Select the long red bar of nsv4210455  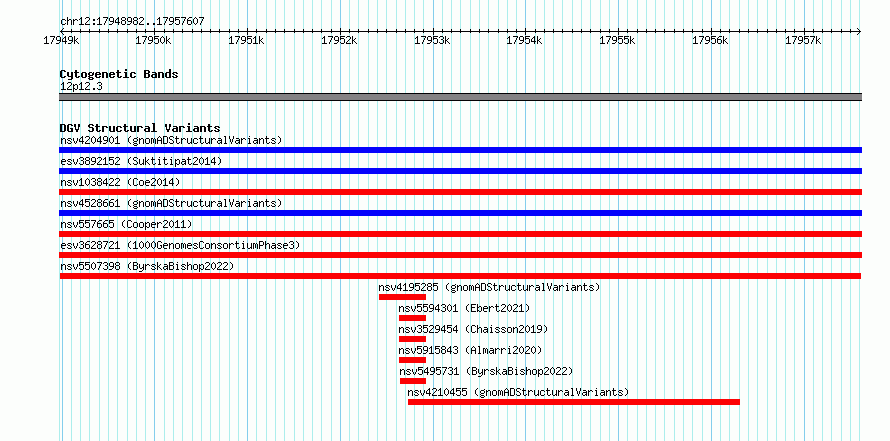coord(574,402)
